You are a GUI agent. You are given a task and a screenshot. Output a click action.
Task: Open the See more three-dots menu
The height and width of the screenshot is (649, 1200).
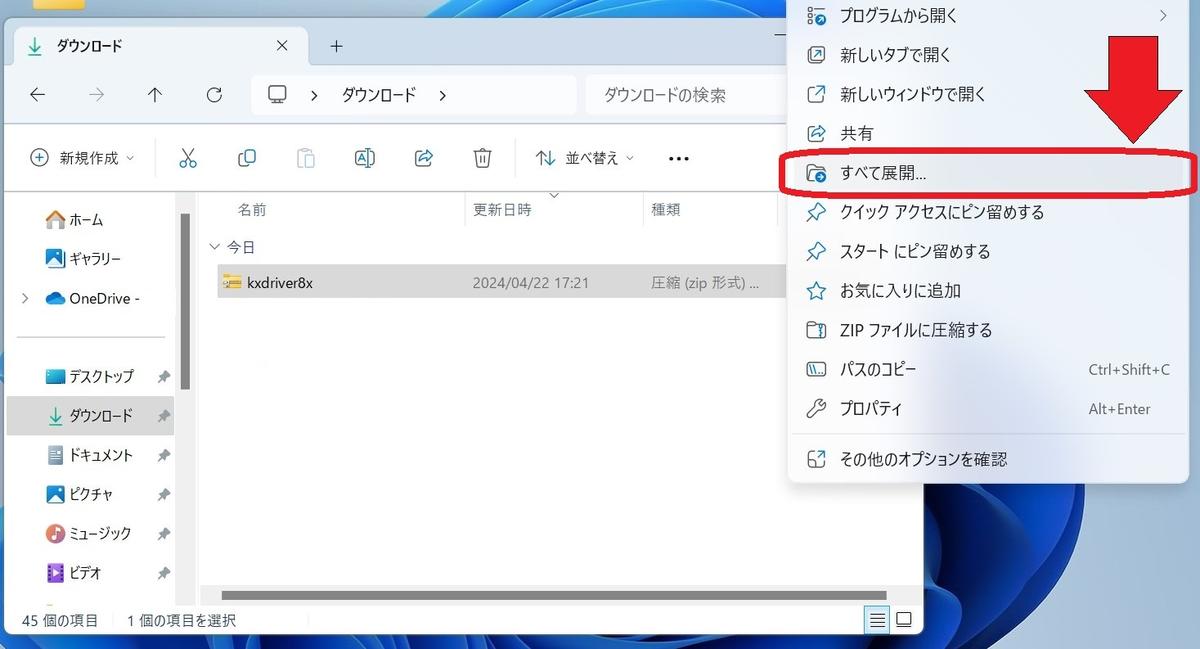(679, 158)
